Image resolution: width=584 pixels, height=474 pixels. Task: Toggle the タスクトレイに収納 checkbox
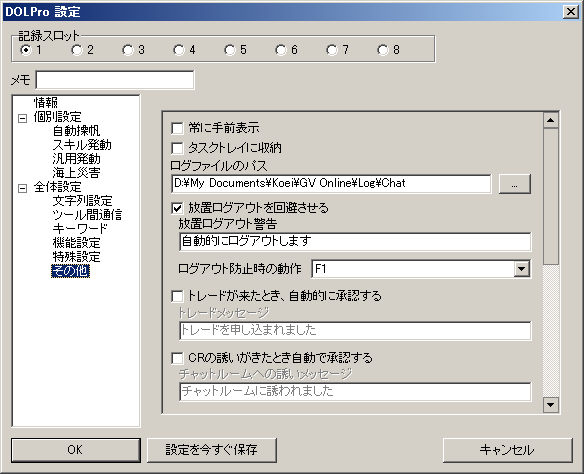click(x=177, y=148)
